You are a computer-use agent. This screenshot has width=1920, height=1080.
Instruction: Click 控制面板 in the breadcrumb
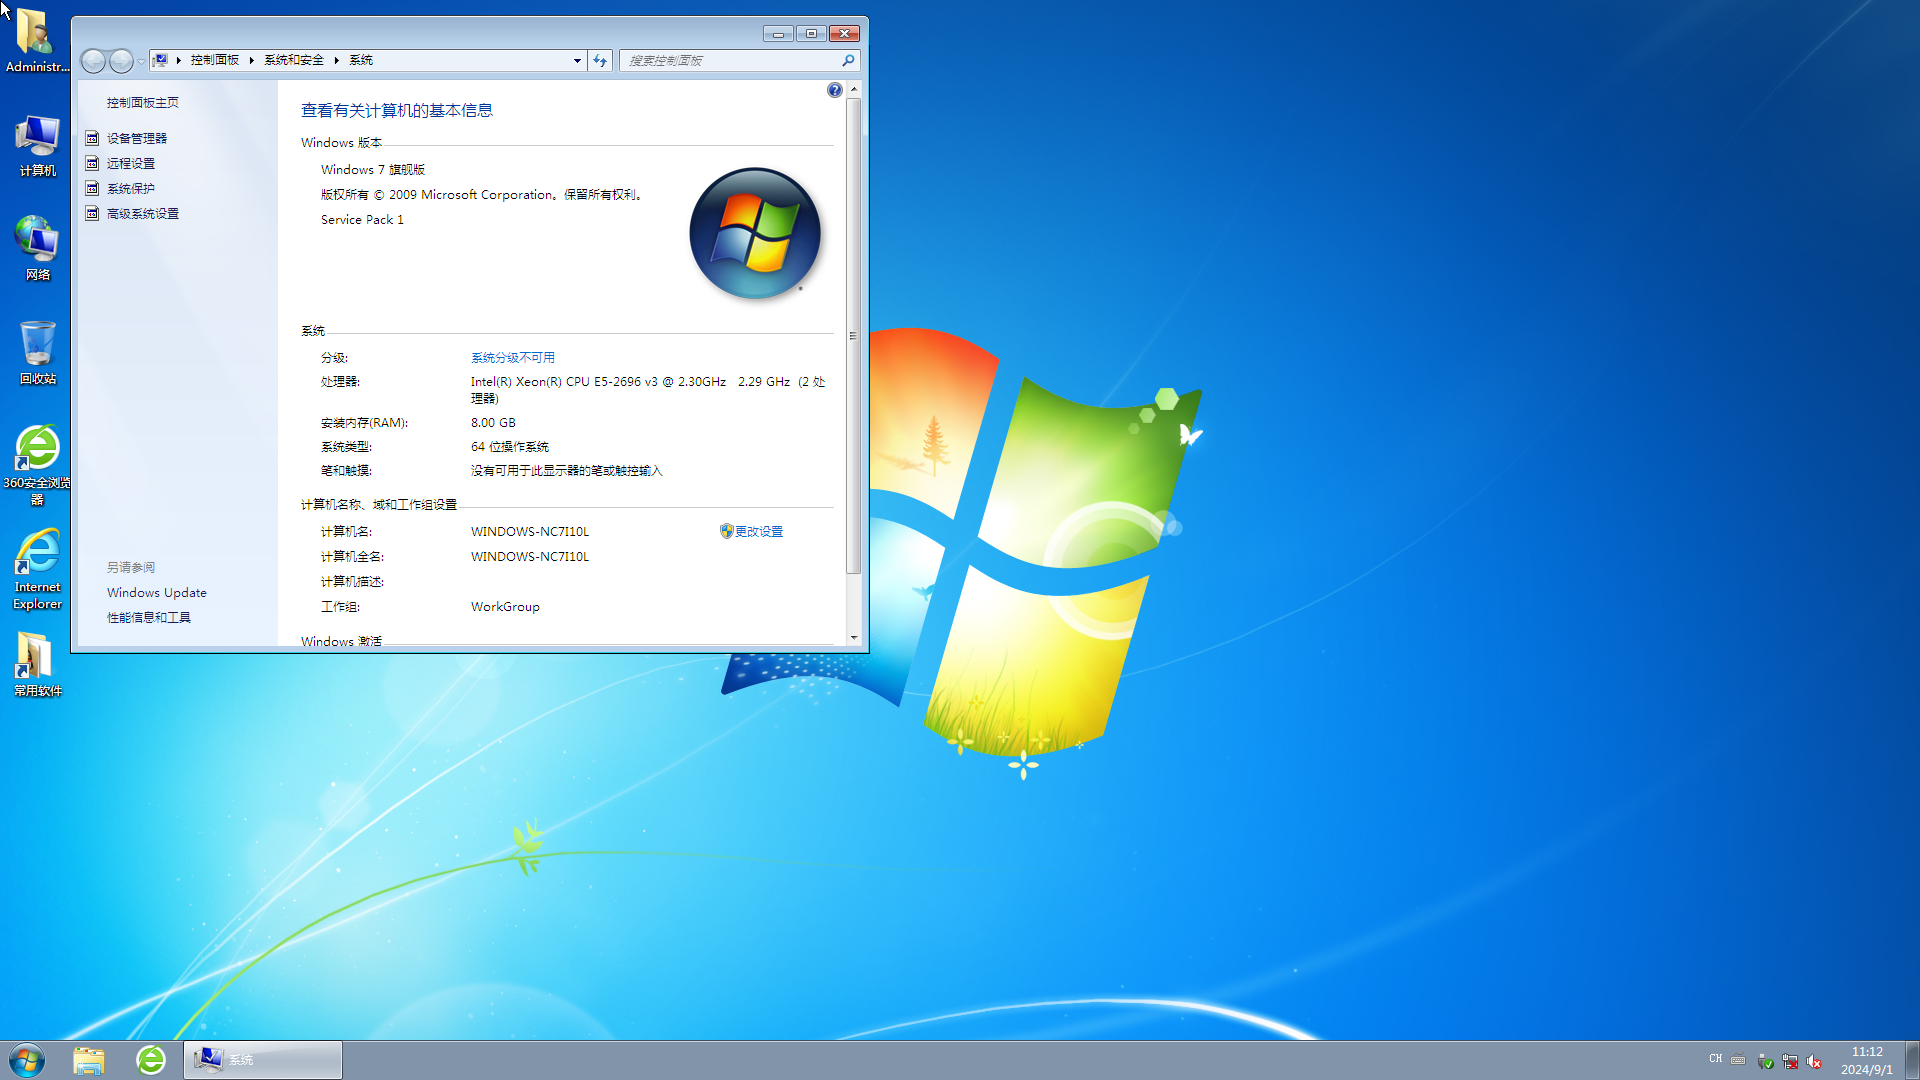coord(214,60)
